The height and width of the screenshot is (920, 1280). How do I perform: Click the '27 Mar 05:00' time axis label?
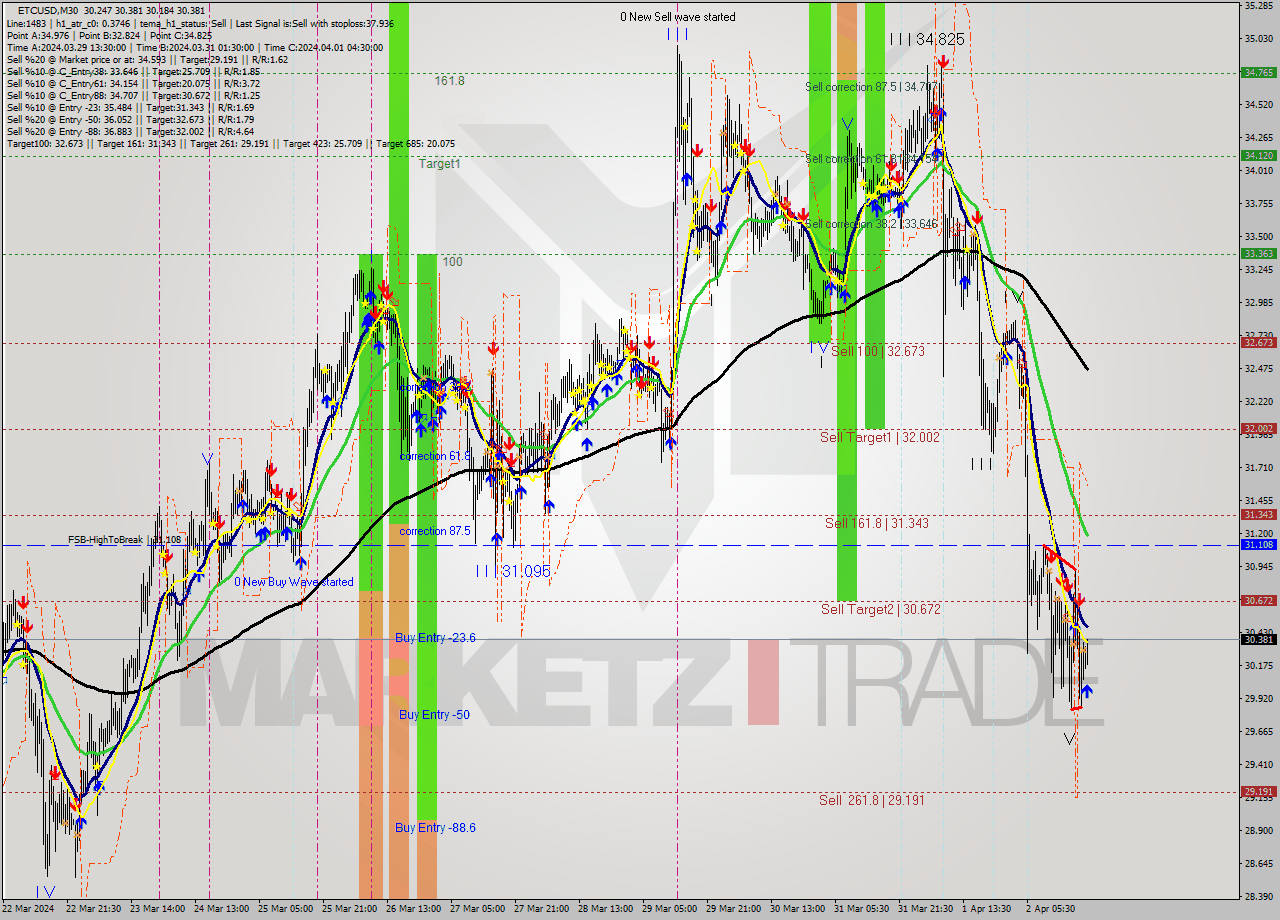click(x=477, y=909)
